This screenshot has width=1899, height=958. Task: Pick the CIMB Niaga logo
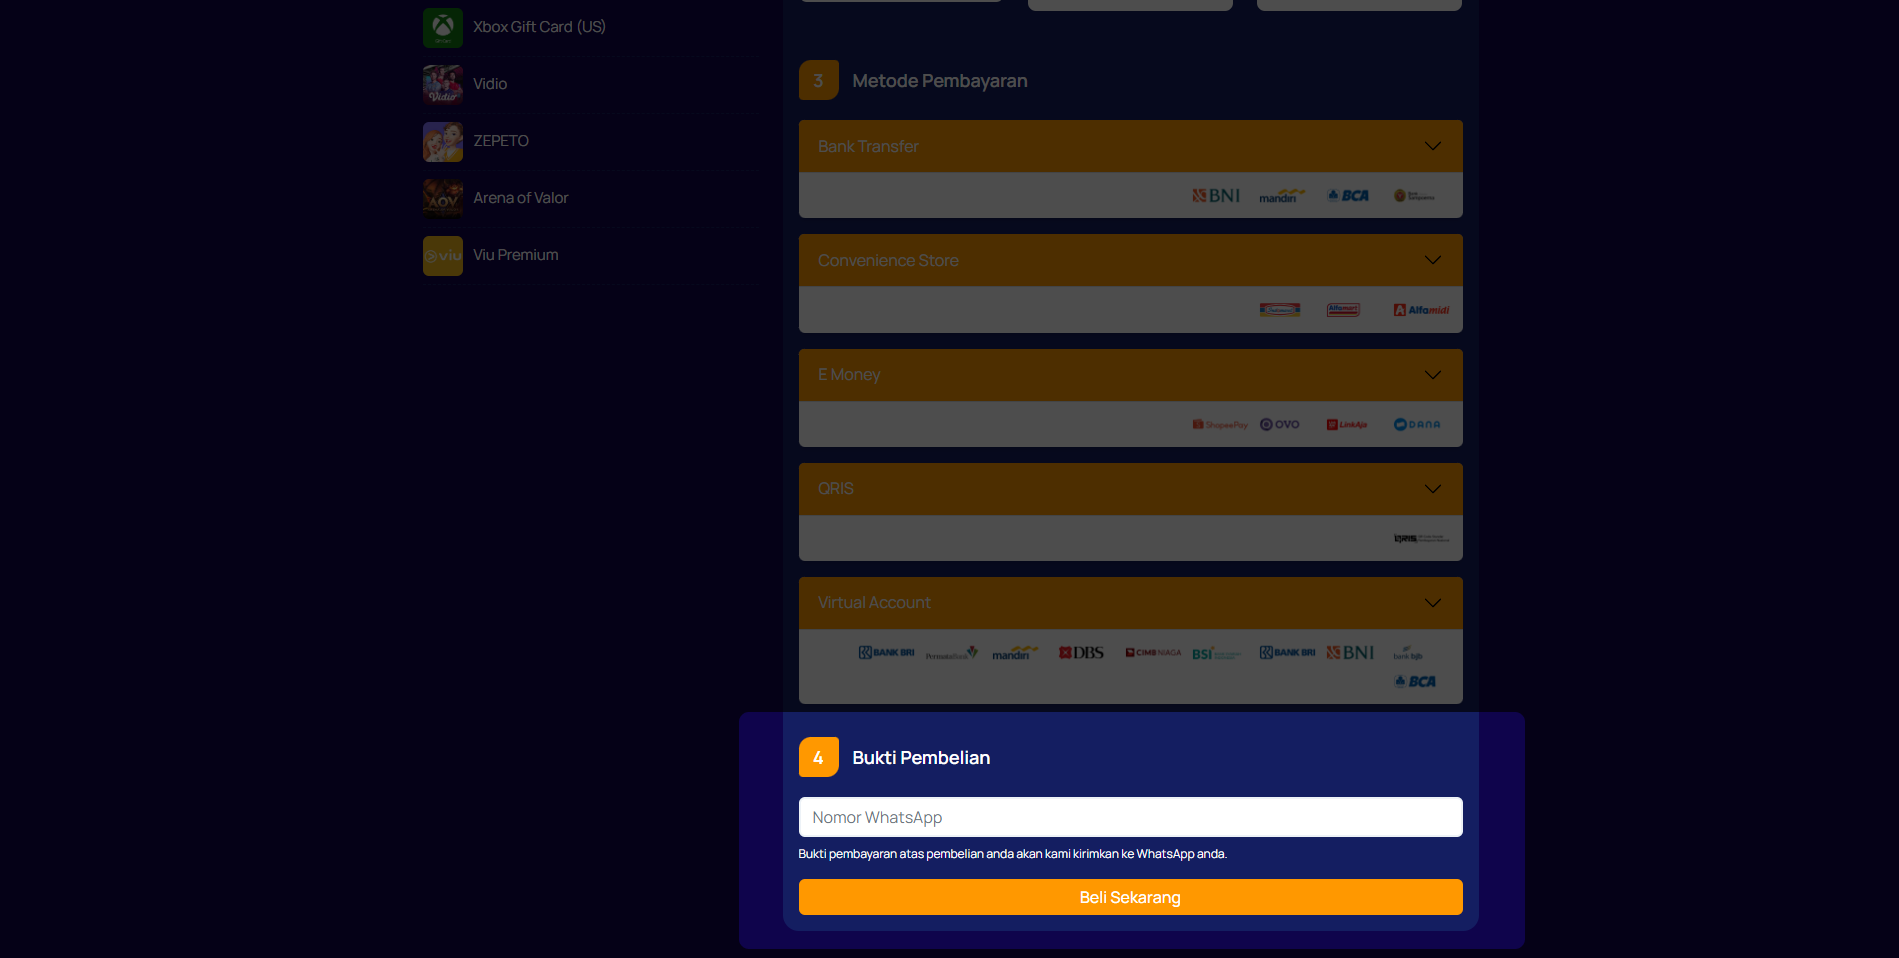click(1153, 653)
